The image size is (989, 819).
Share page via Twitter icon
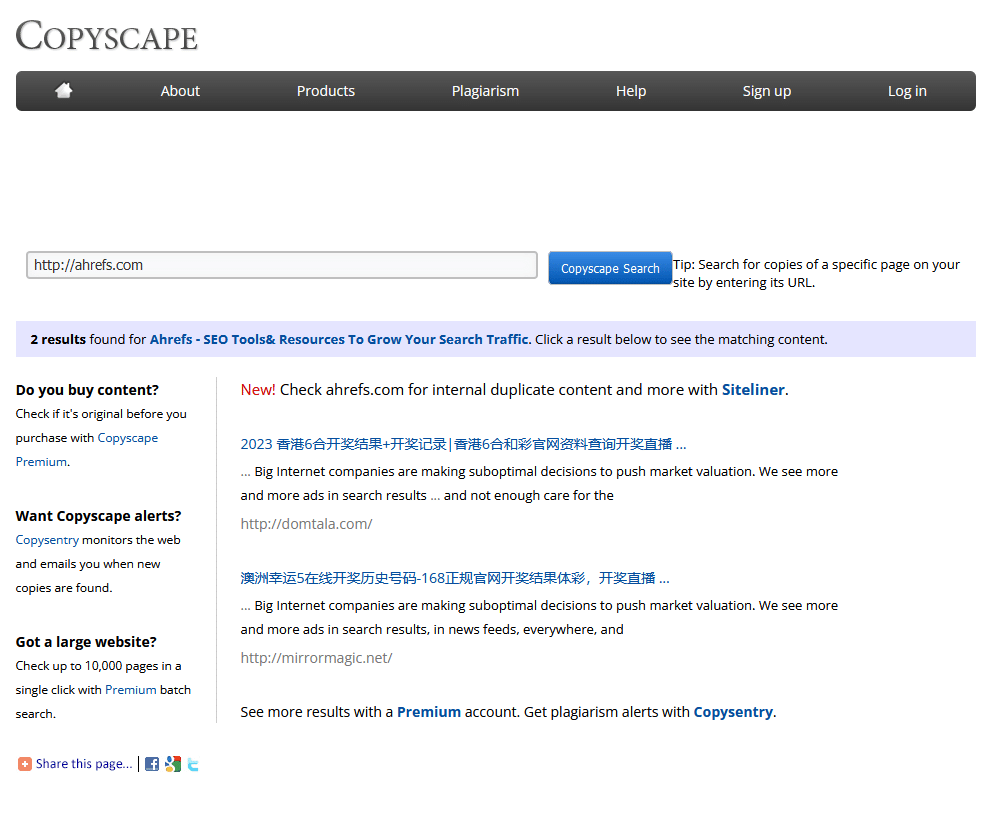click(x=194, y=764)
